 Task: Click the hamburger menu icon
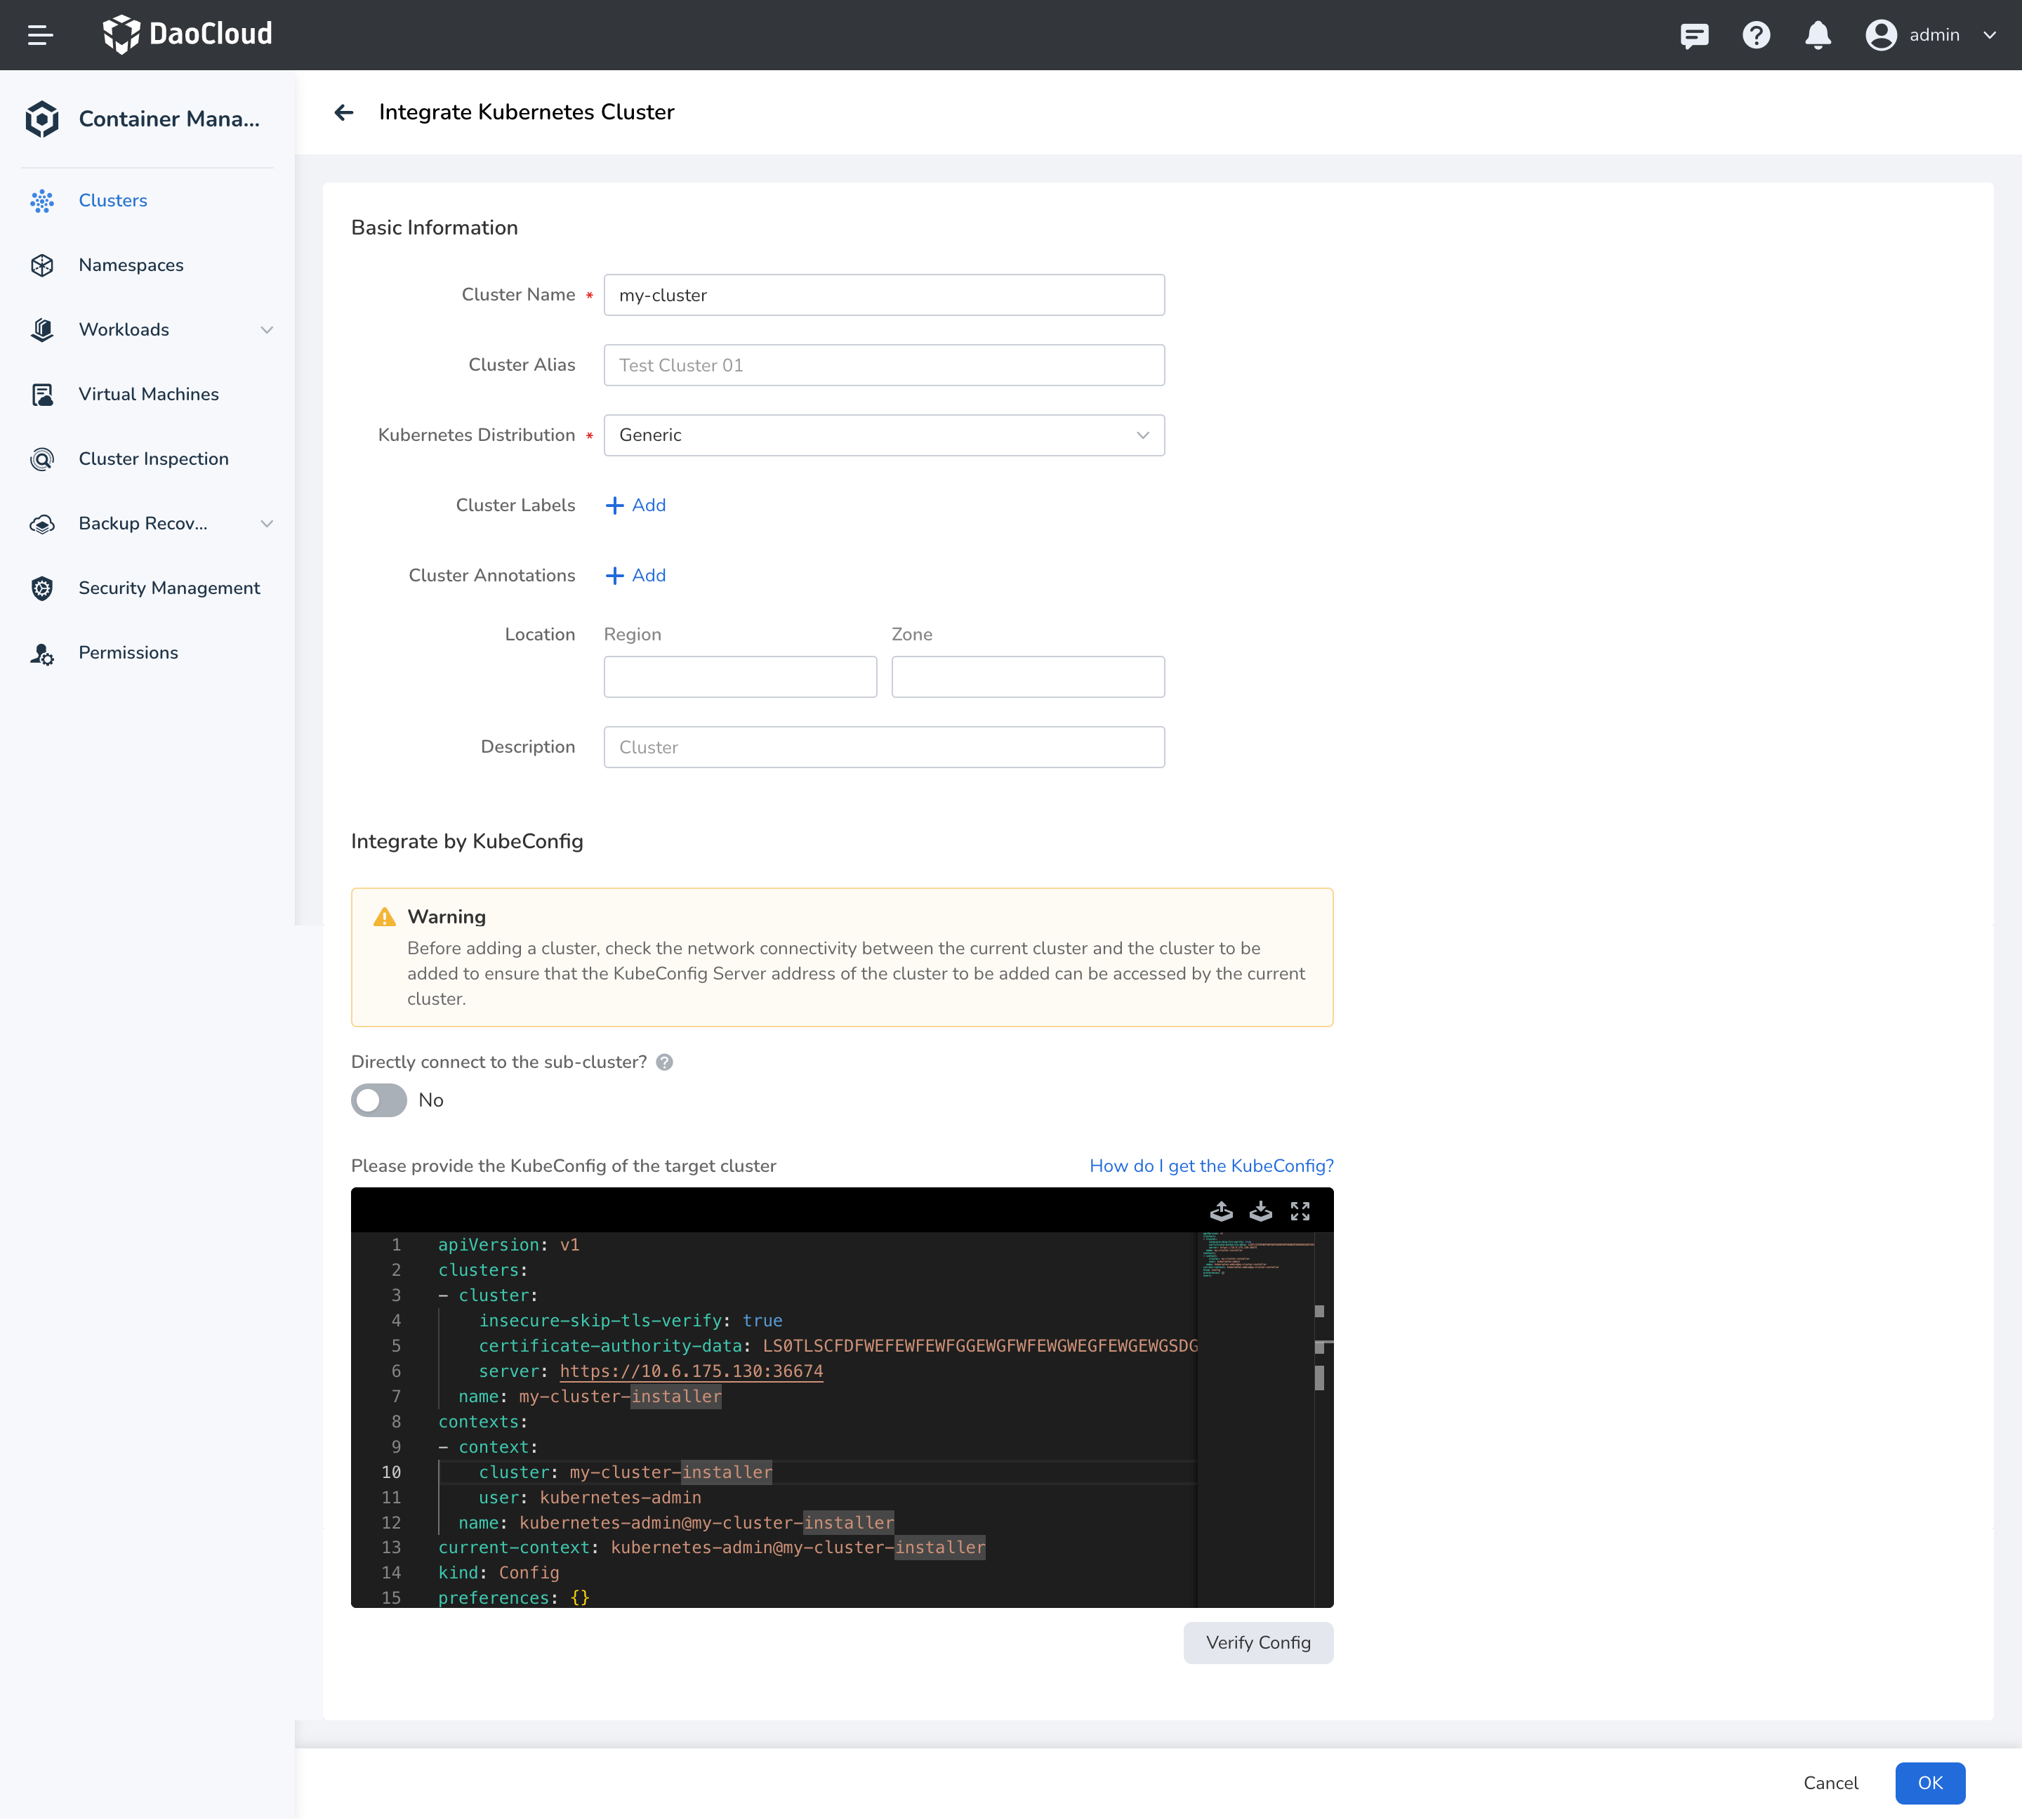(41, 34)
